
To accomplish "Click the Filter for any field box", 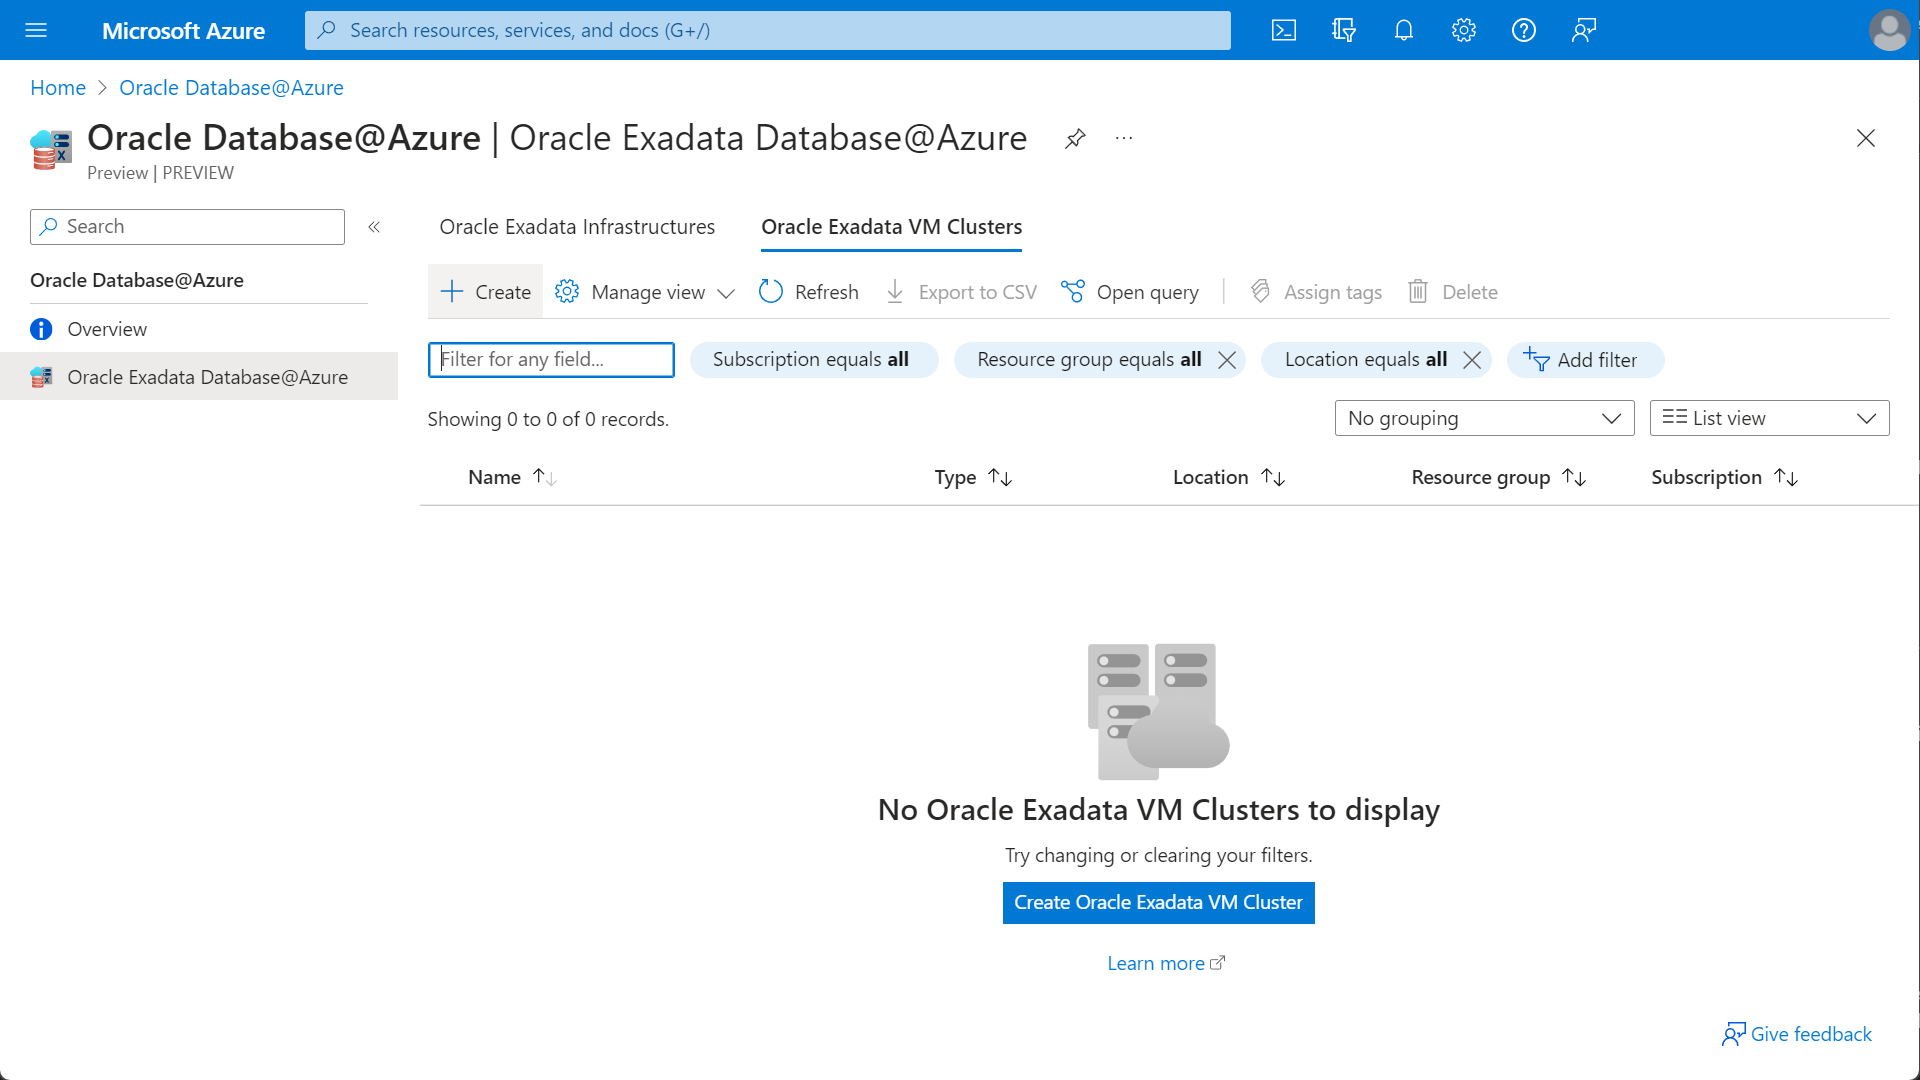I will coord(551,360).
